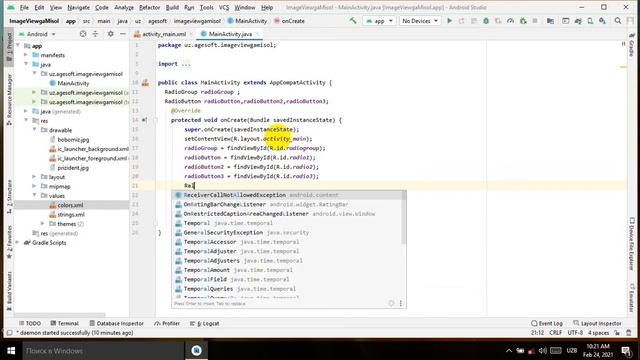Open the Resource Manager side panel

point(9,99)
